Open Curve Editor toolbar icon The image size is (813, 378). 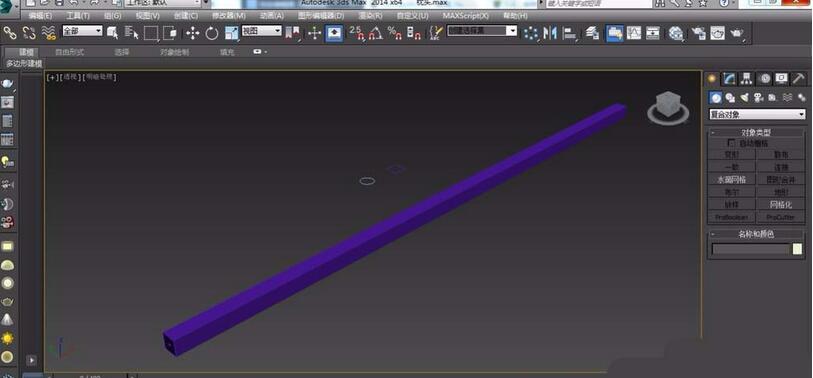coord(634,34)
